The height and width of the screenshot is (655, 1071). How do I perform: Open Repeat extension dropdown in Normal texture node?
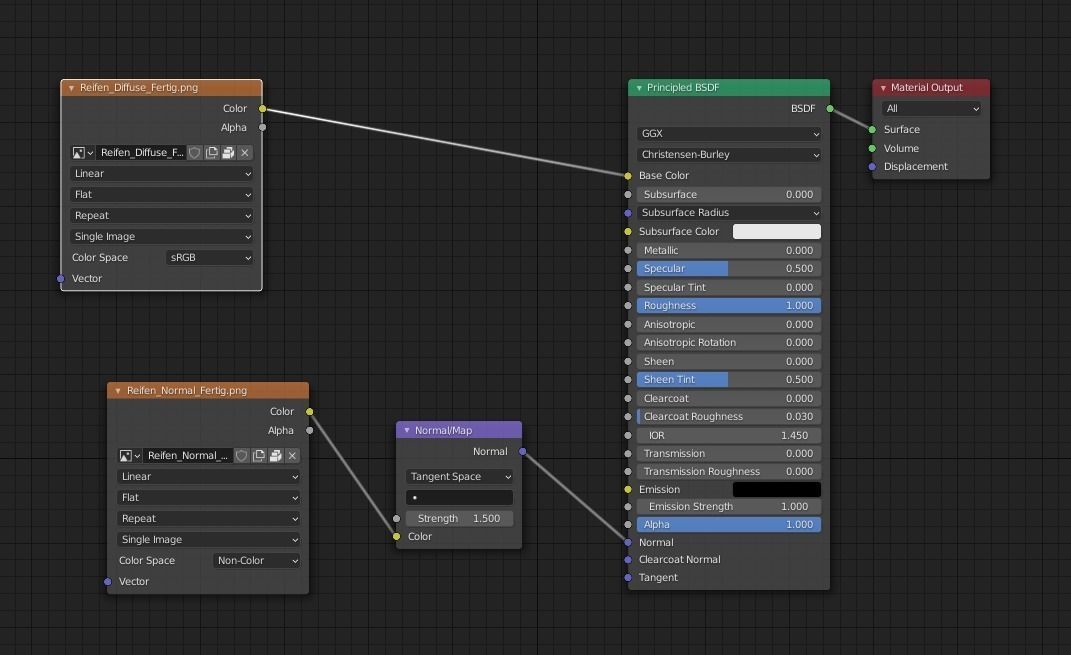(208, 518)
